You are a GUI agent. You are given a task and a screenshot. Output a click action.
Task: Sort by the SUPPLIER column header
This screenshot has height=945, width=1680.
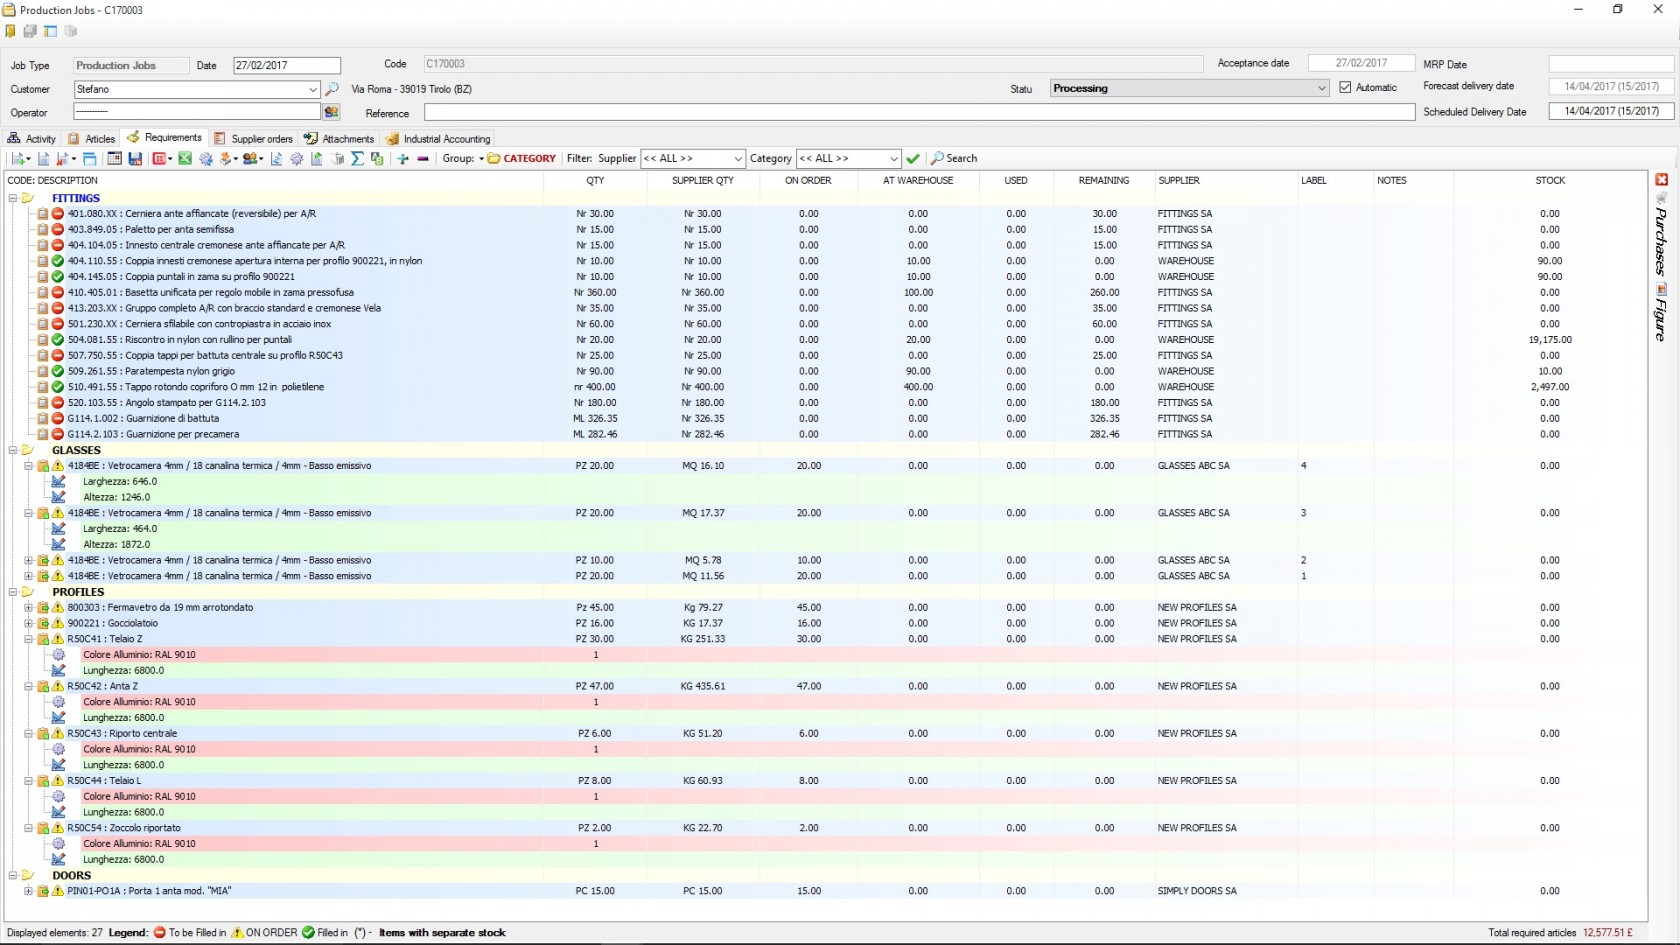(1179, 181)
